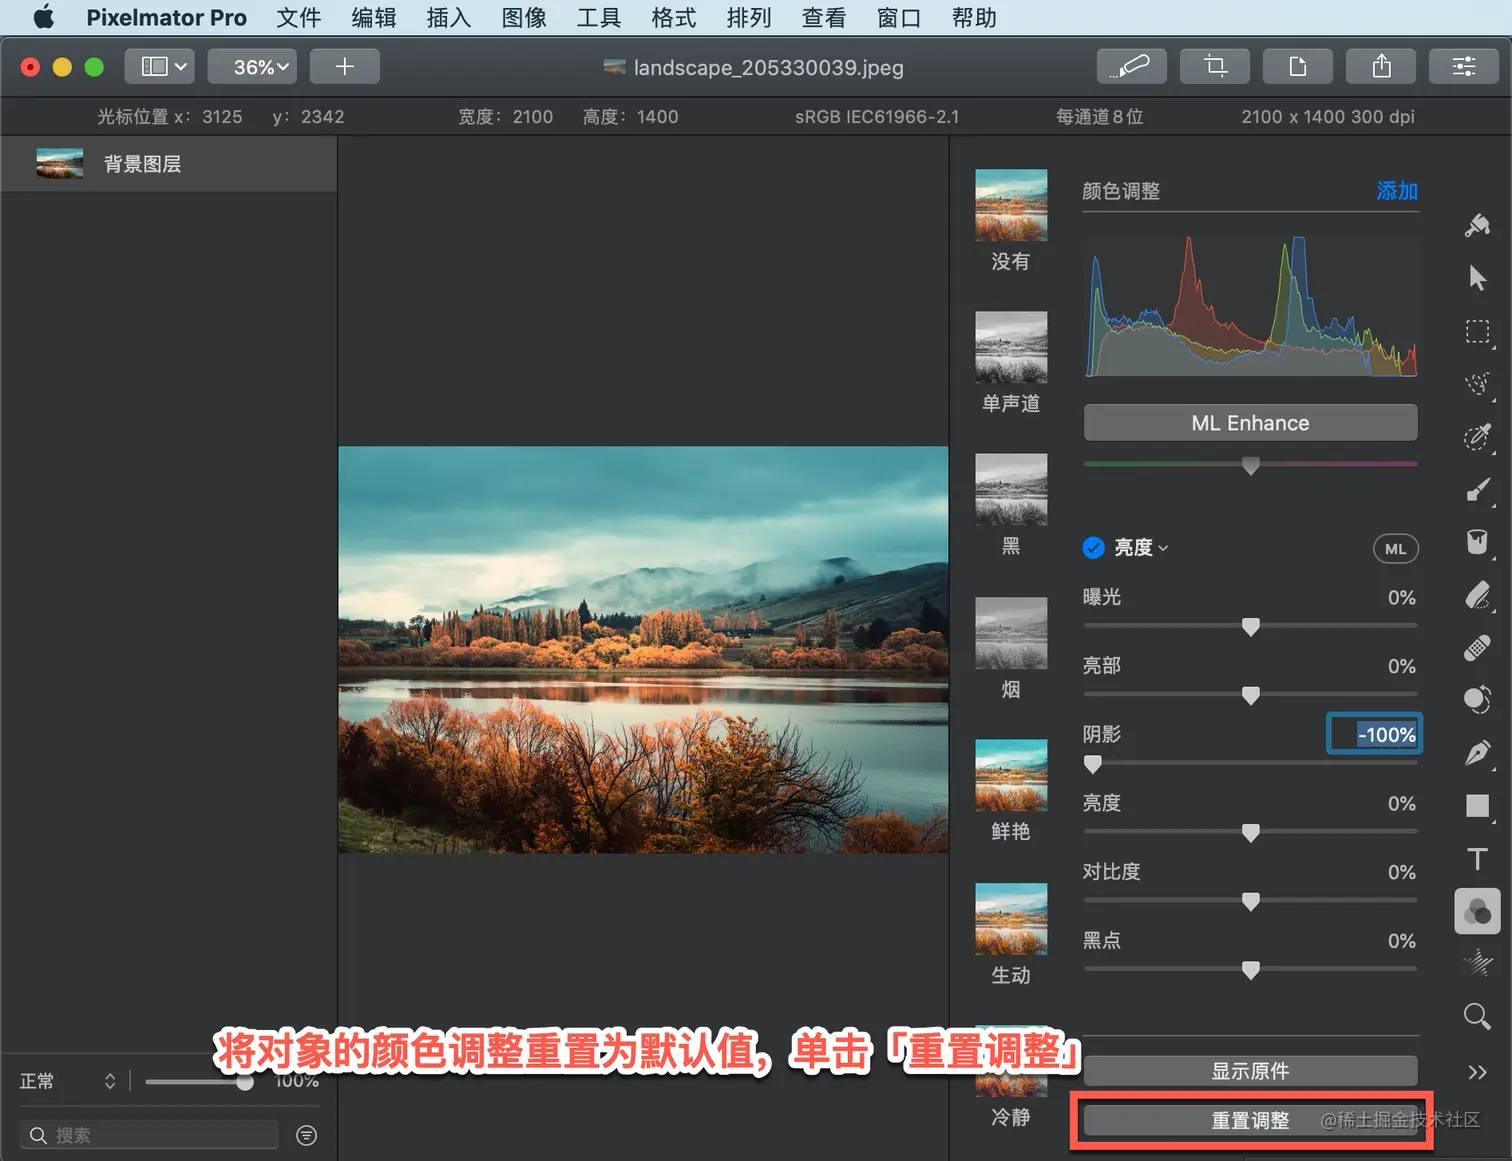Choose the Rectangular Selection tool
The image size is (1512, 1161).
click(x=1477, y=331)
